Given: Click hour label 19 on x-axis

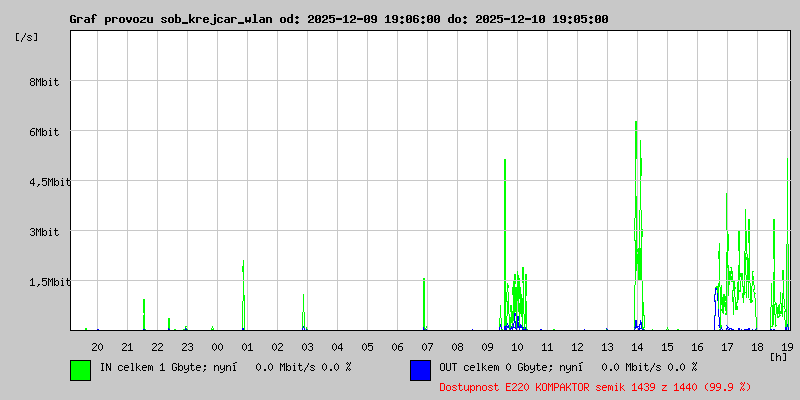Looking at the screenshot, I should pyautogui.click(x=787, y=347).
